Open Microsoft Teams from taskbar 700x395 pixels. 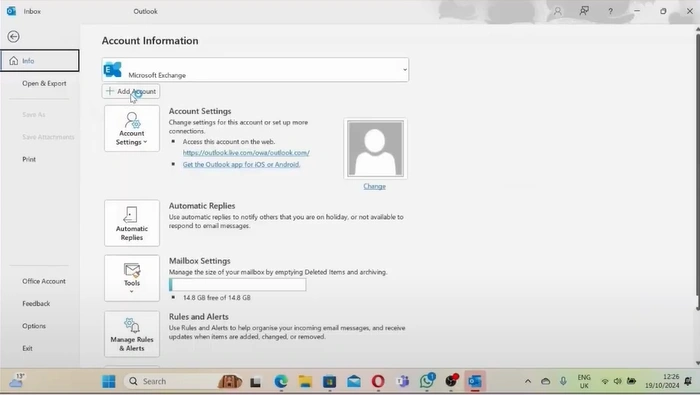coord(402,382)
